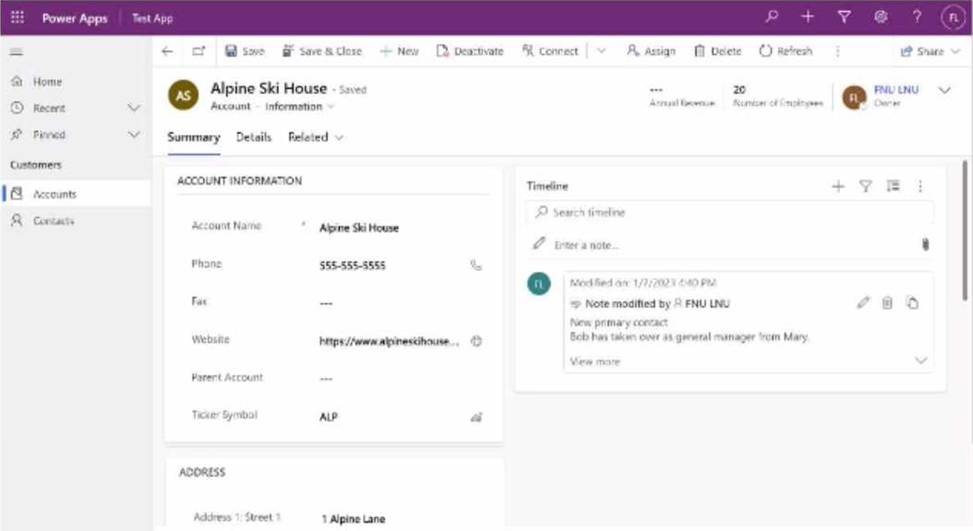
Task: Expand the note with chevron
Action: (921, 360)
